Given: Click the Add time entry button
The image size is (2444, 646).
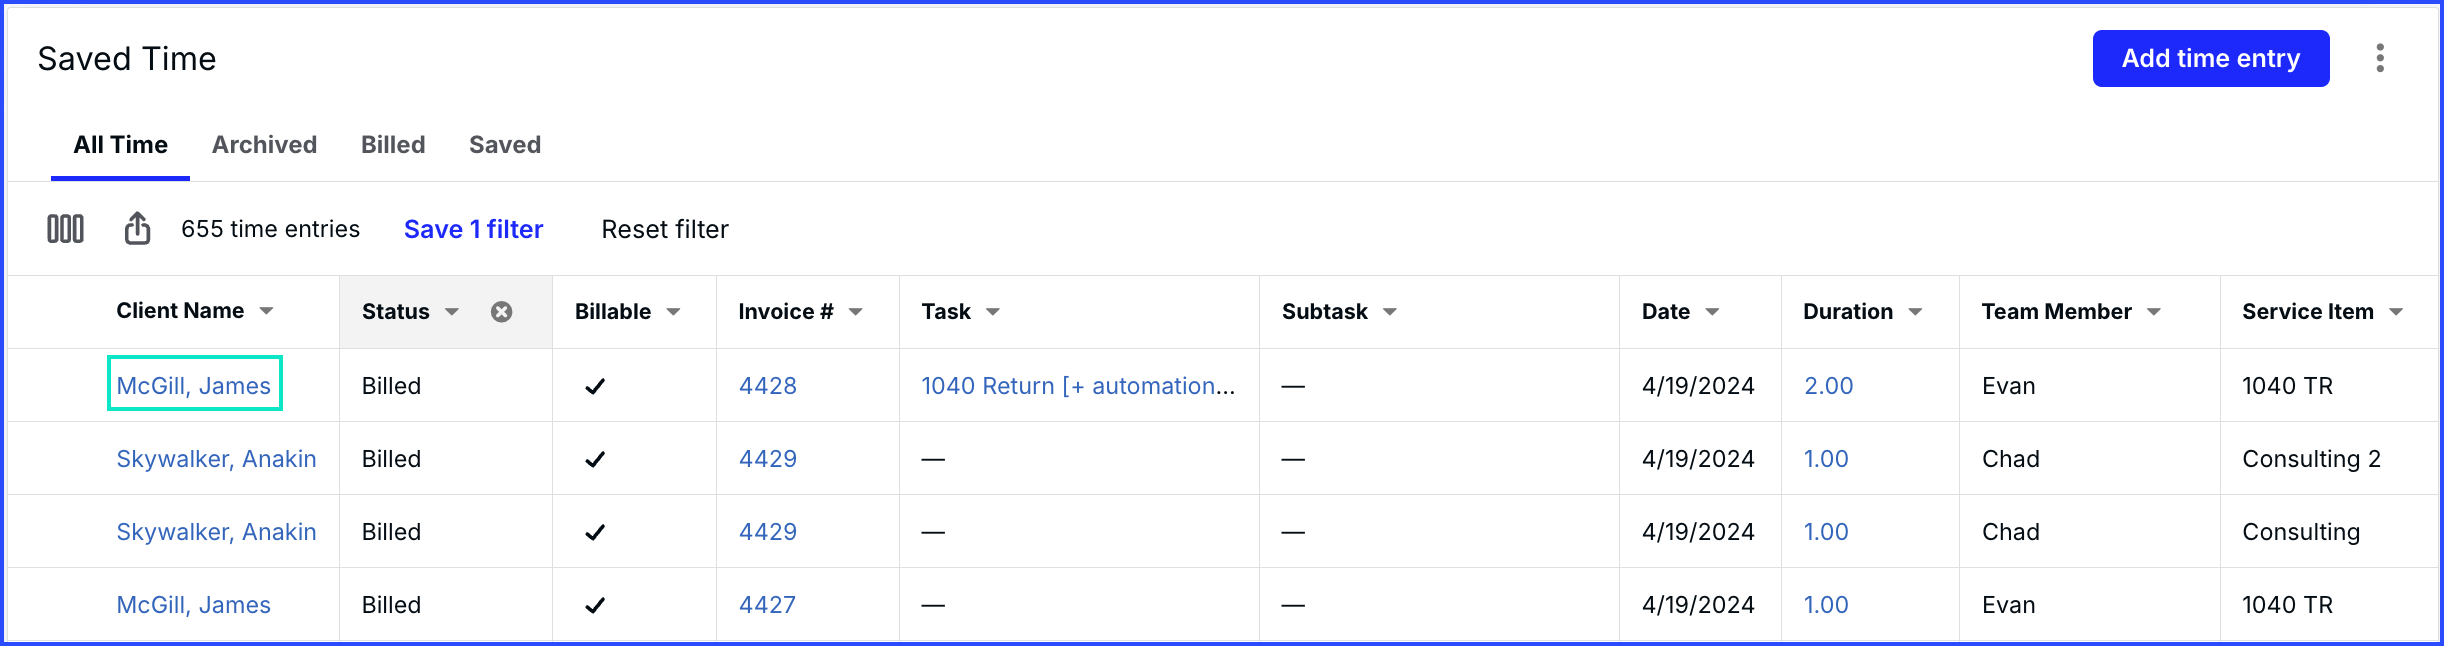Looking at the screenshot, I should 2211,58.
